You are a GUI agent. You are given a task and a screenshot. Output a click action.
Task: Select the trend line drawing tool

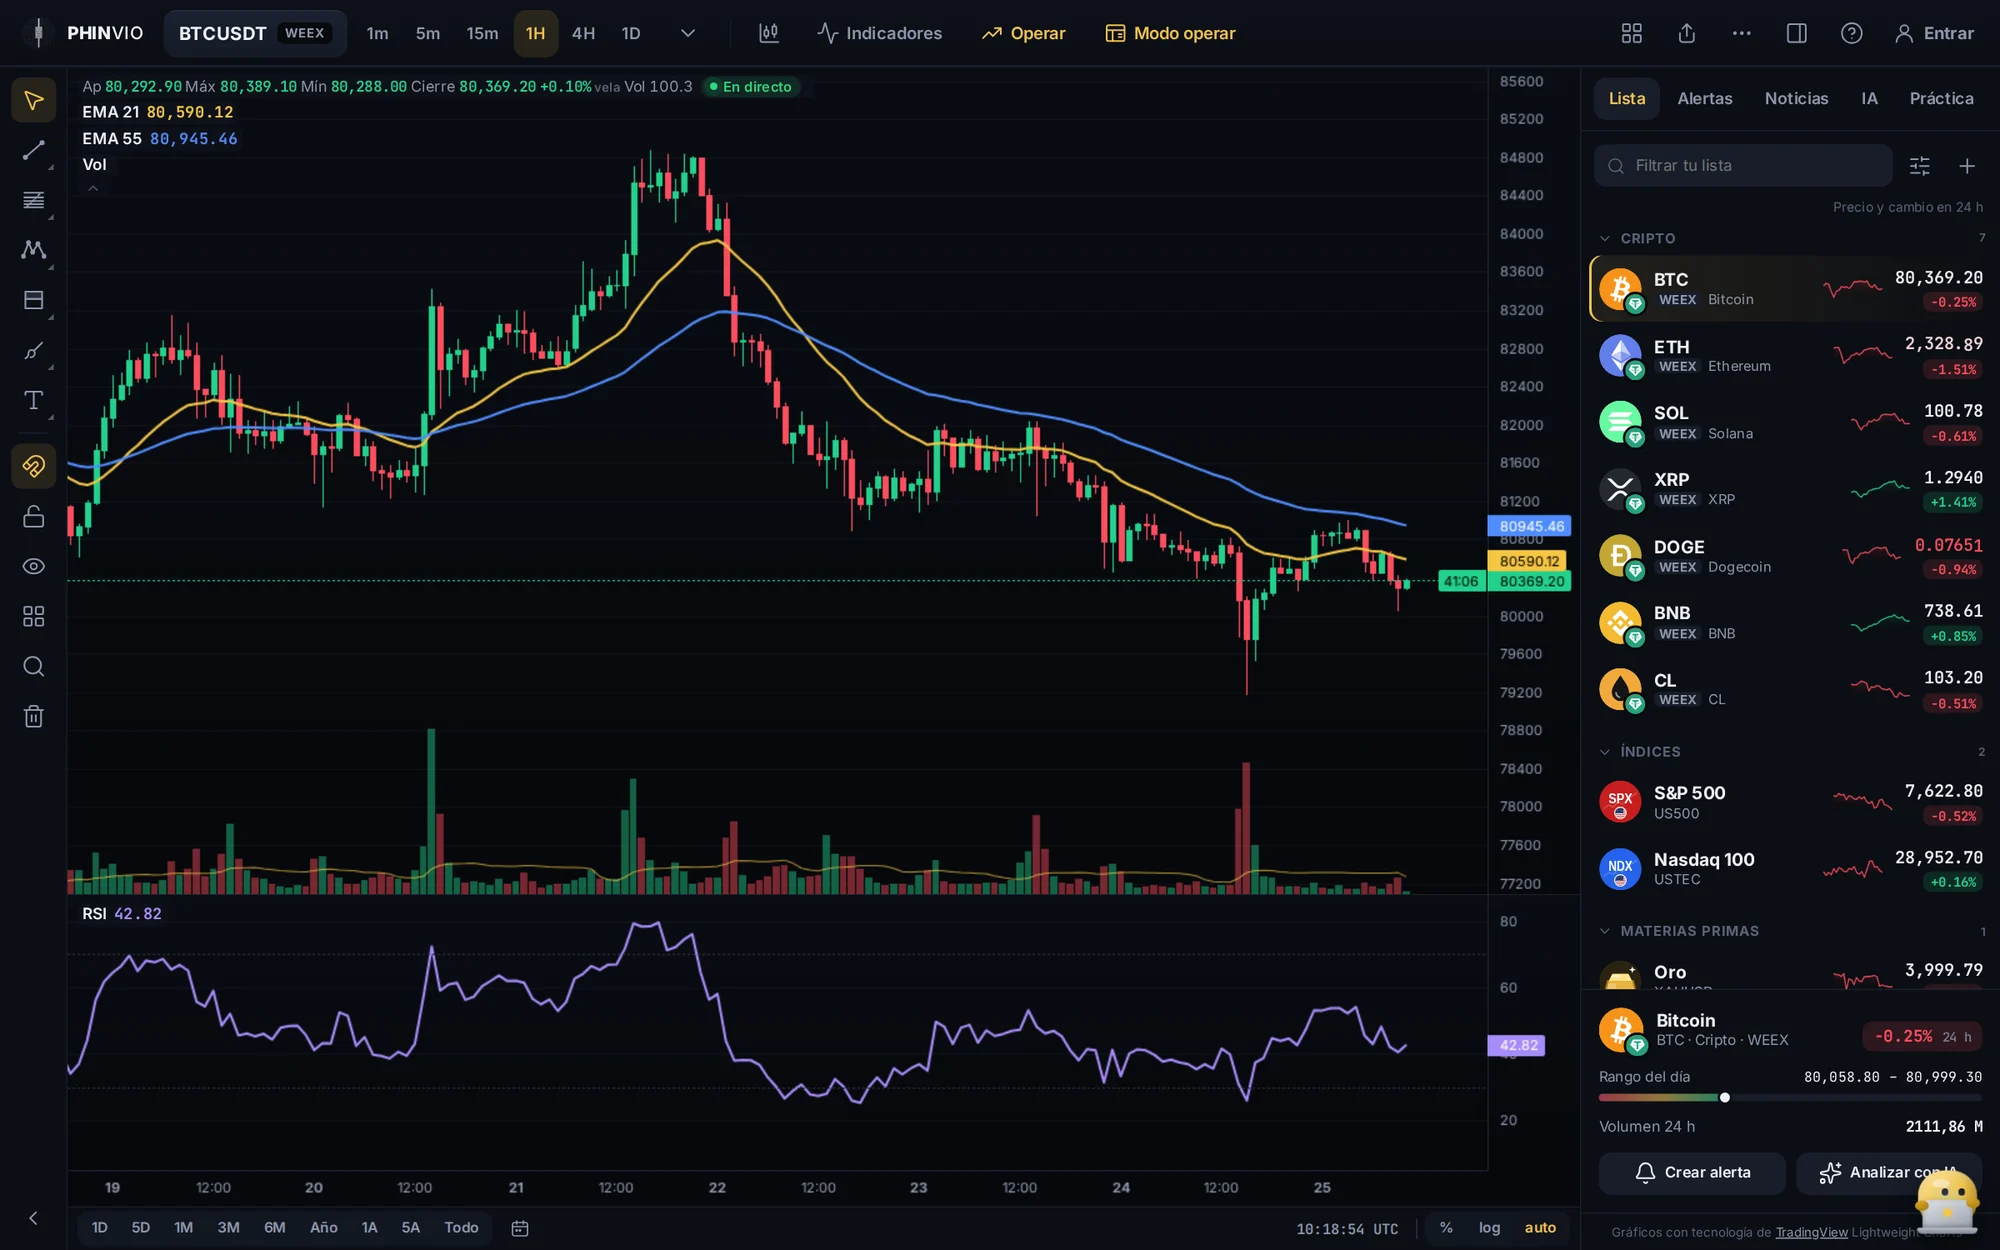(33, 150)
